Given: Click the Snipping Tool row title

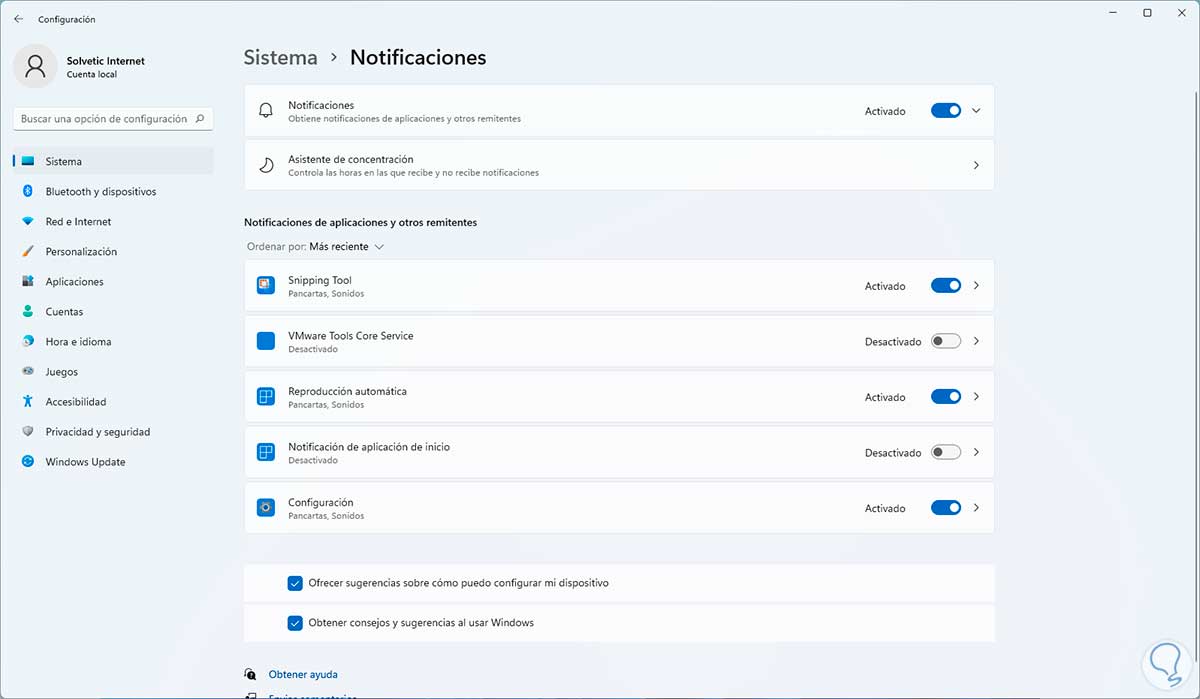Looking at the screenshot, I should tap(320, 280).
